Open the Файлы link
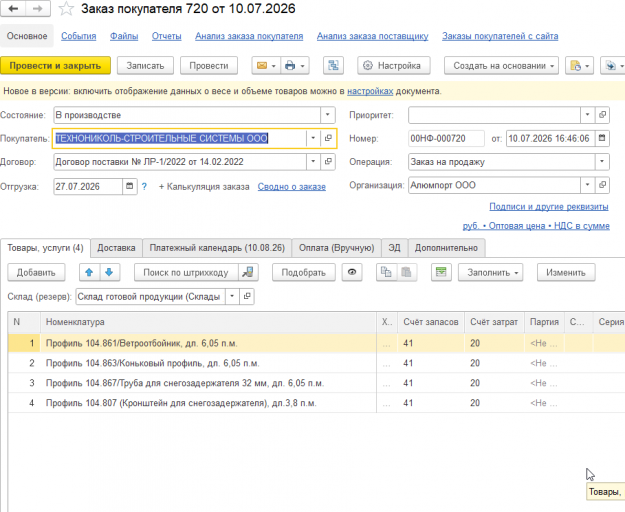625x512 pixels. 124,36
